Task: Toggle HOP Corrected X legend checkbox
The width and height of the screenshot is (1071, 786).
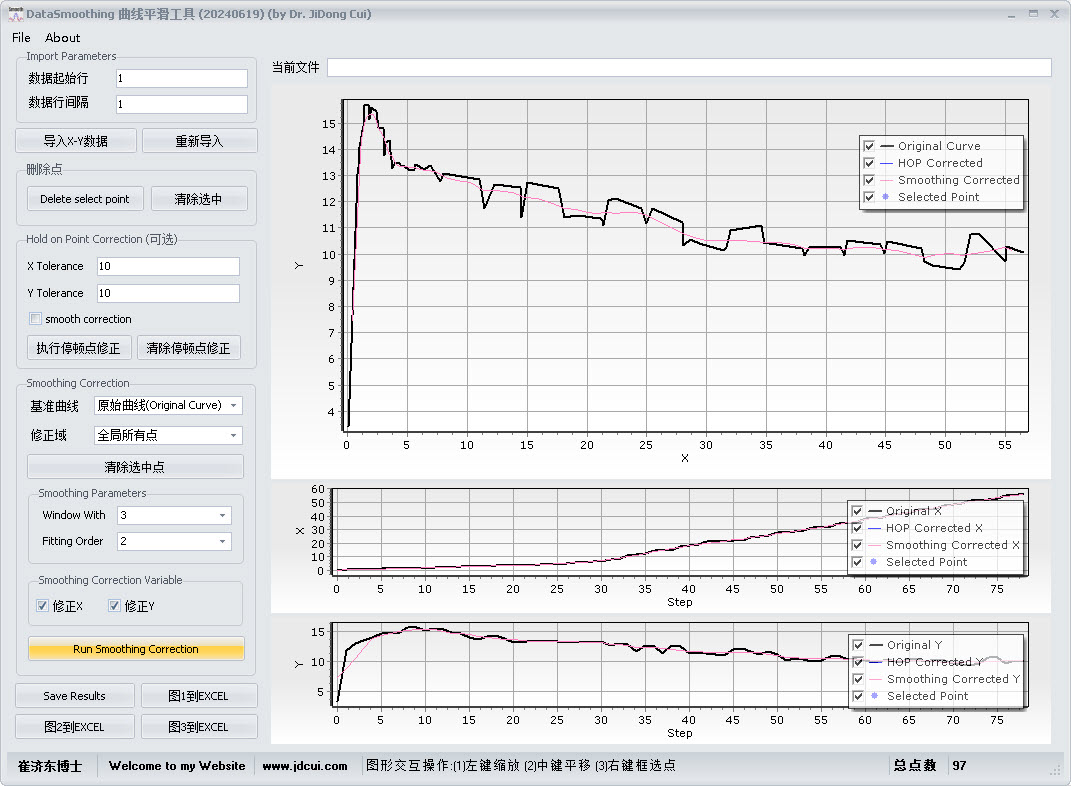Action: pos(857,528)
